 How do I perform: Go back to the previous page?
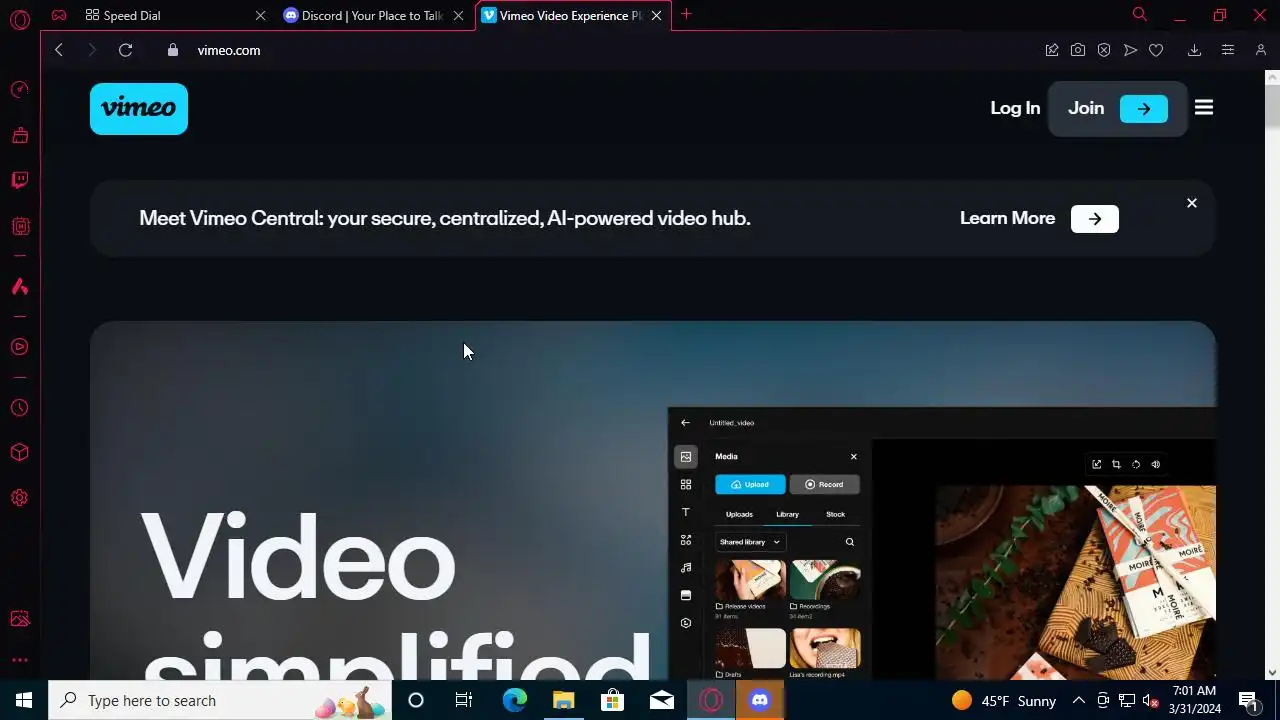59,50
